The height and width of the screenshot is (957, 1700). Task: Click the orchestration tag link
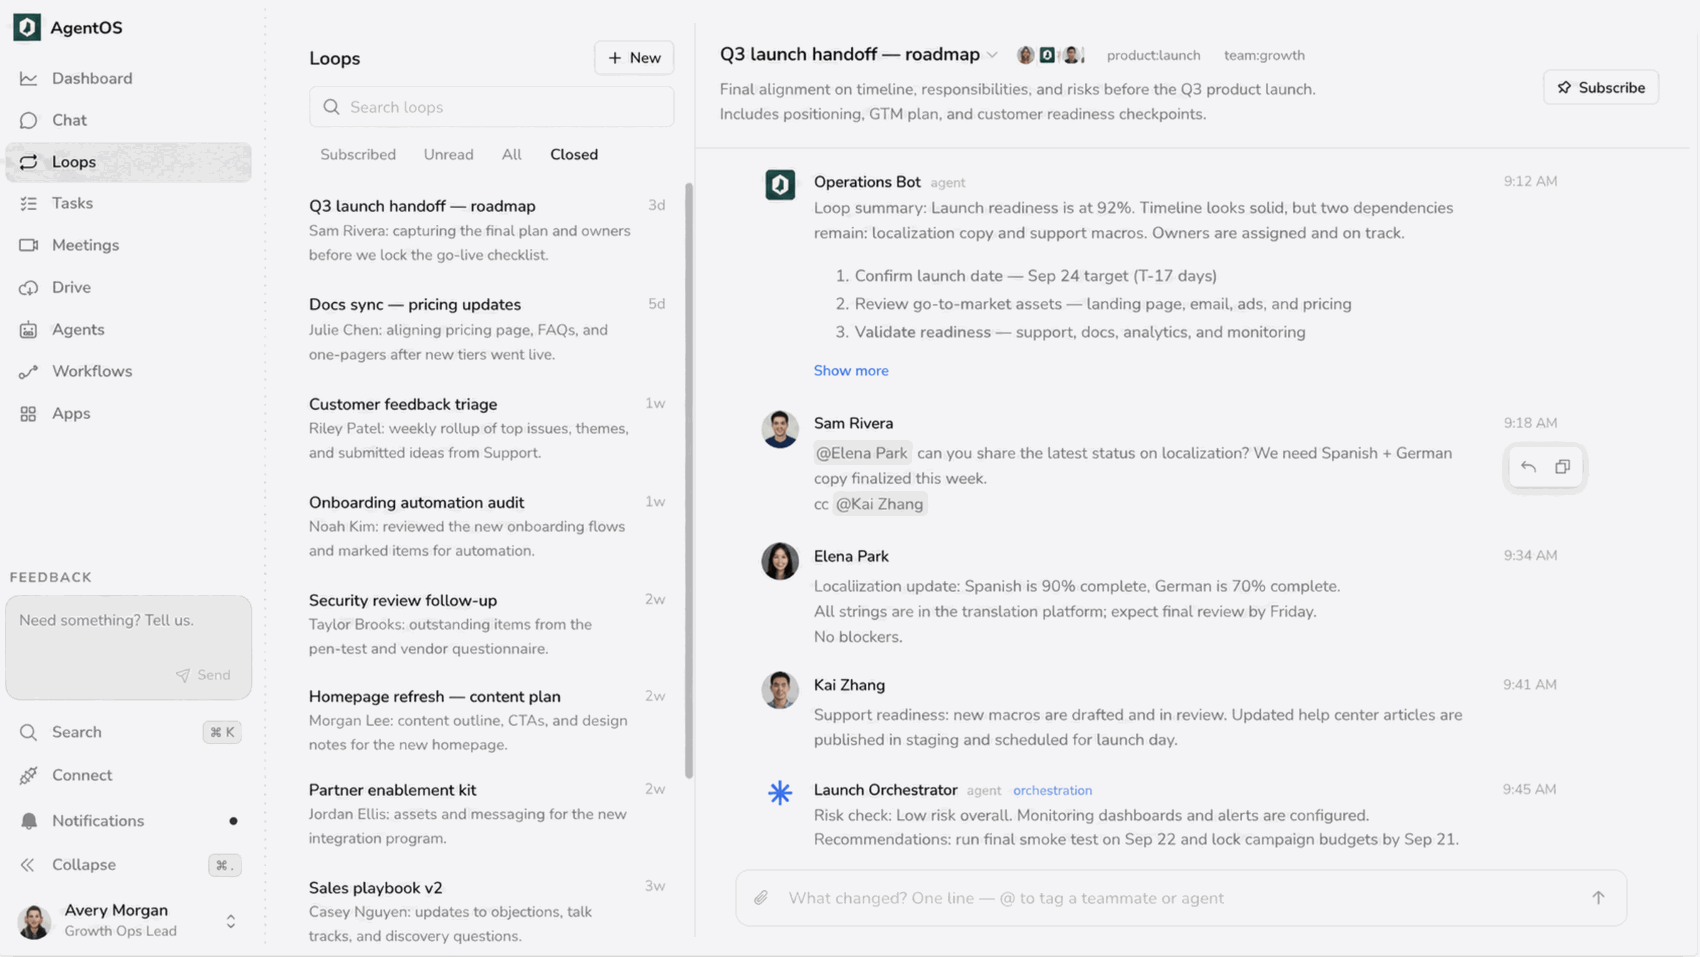[1052, 790]
